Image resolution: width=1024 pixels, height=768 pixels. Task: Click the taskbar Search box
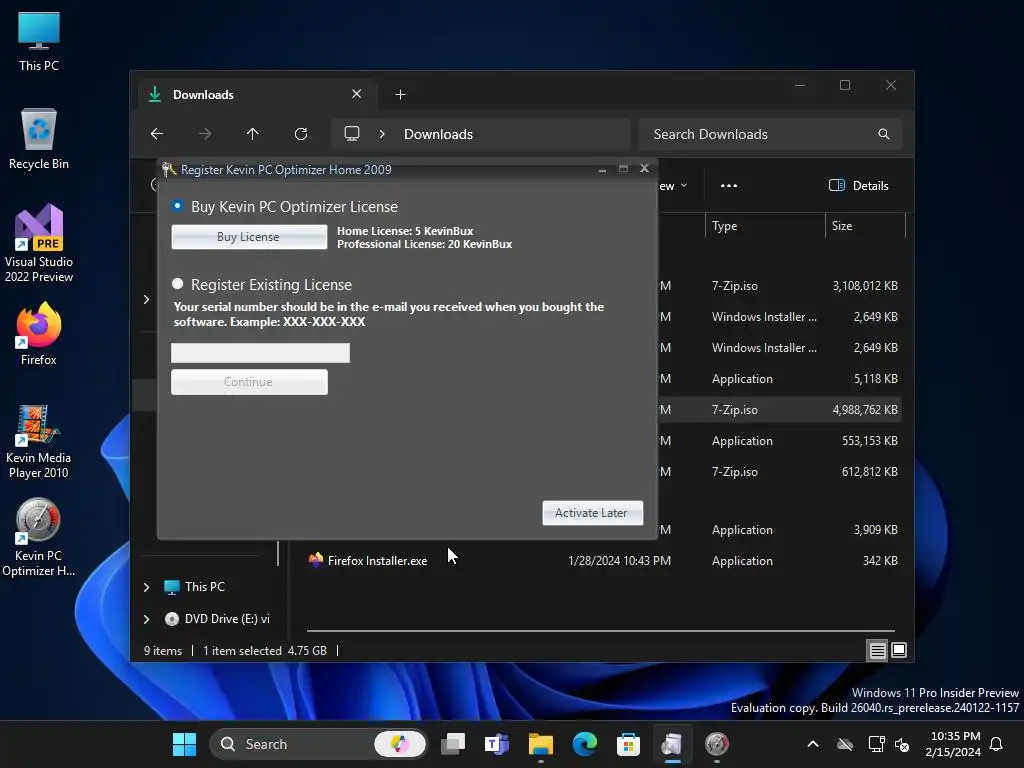click(318, 744)
